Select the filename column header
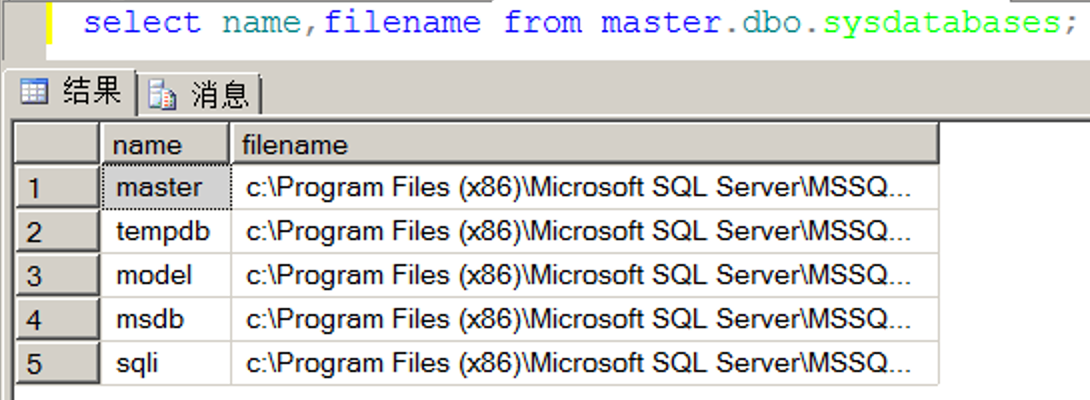Viewport: 1090px width, 400px height. click(584, 145)
